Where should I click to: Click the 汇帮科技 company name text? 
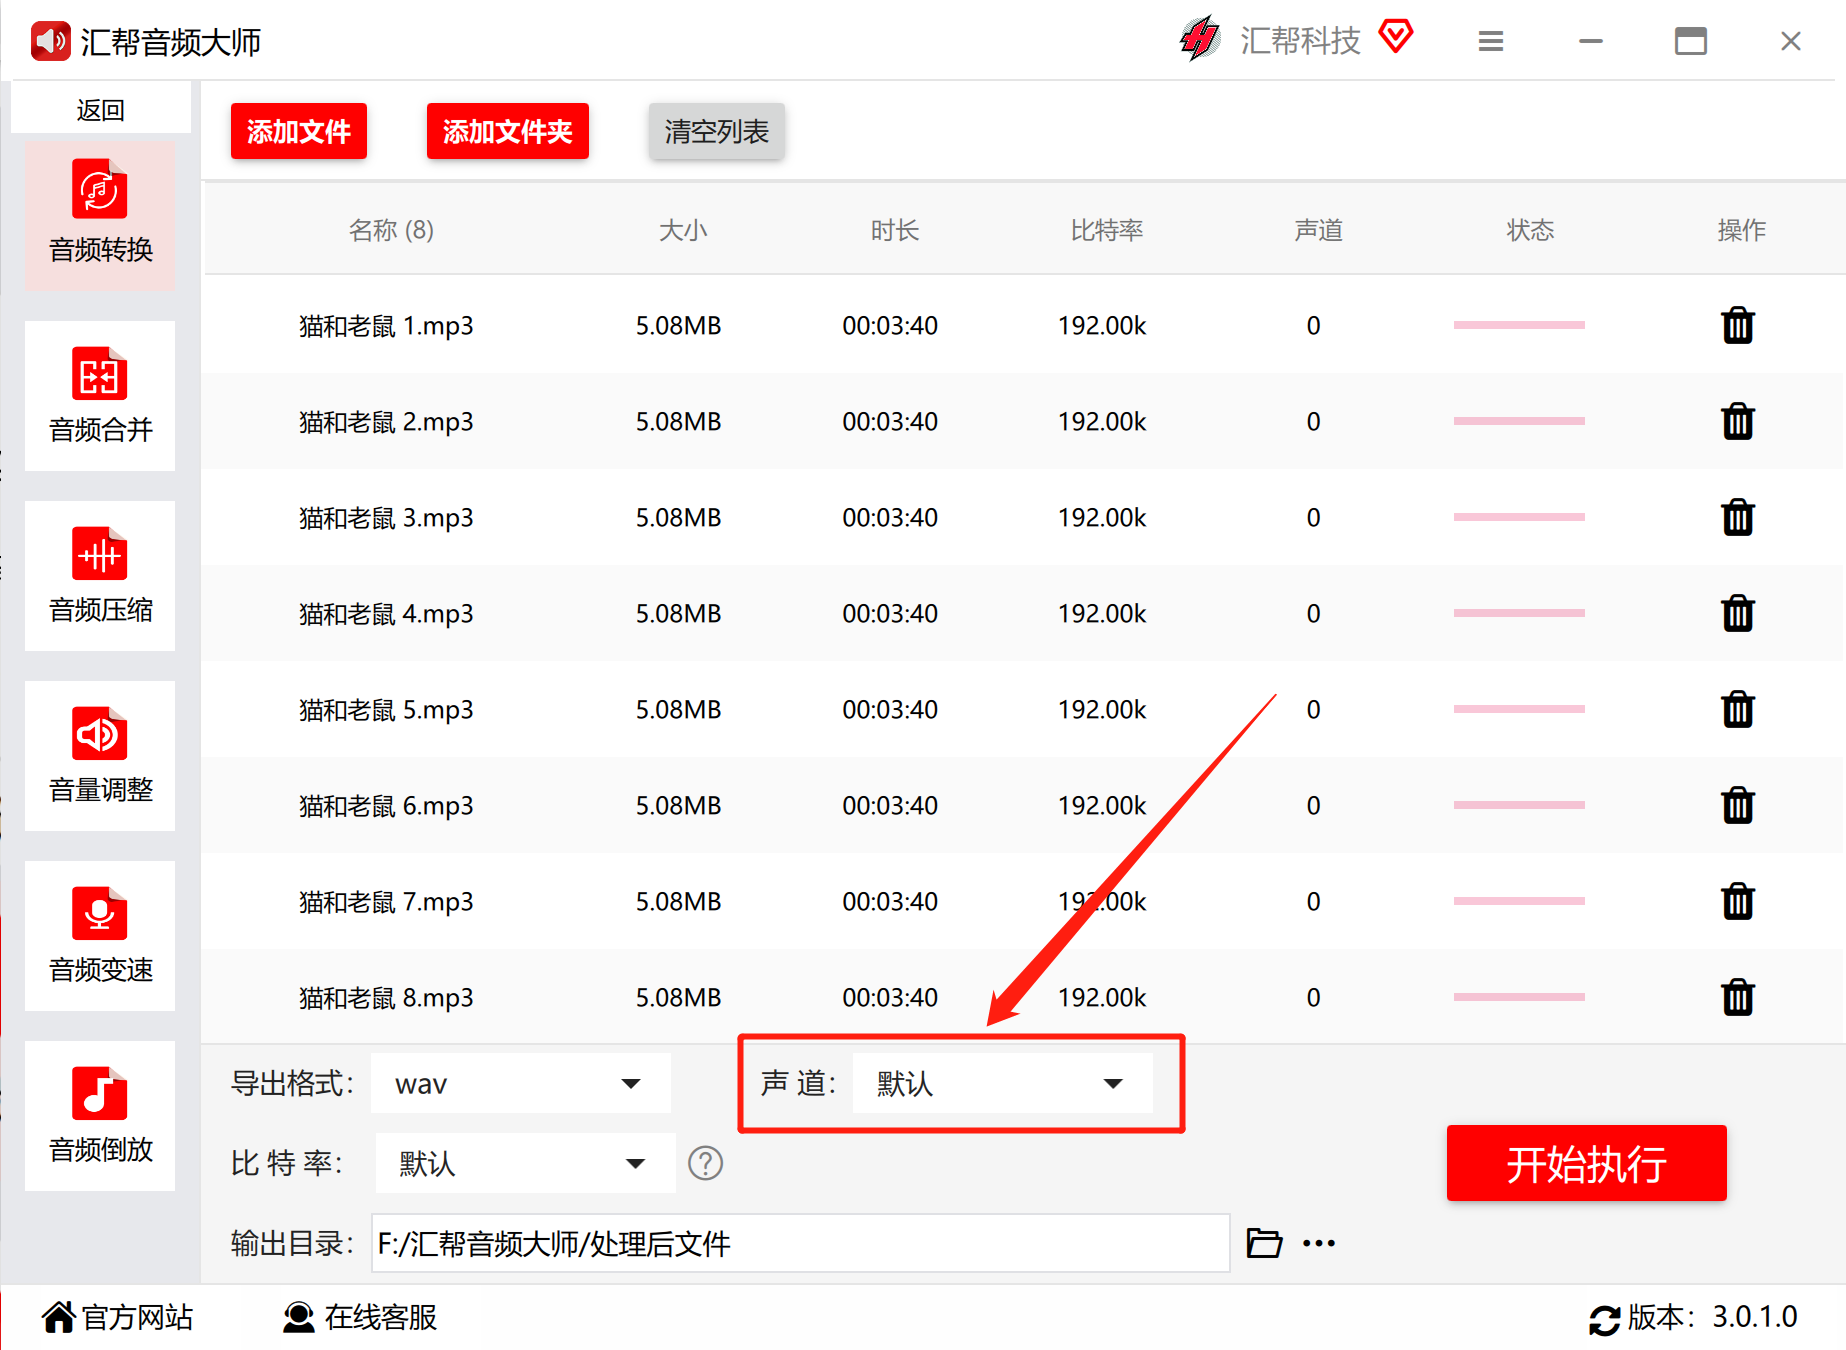[x=1300, y=41]
